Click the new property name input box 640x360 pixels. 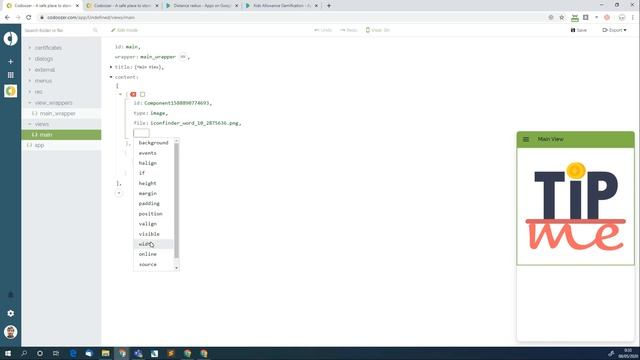pyautogui.click(x=141, y=133)
